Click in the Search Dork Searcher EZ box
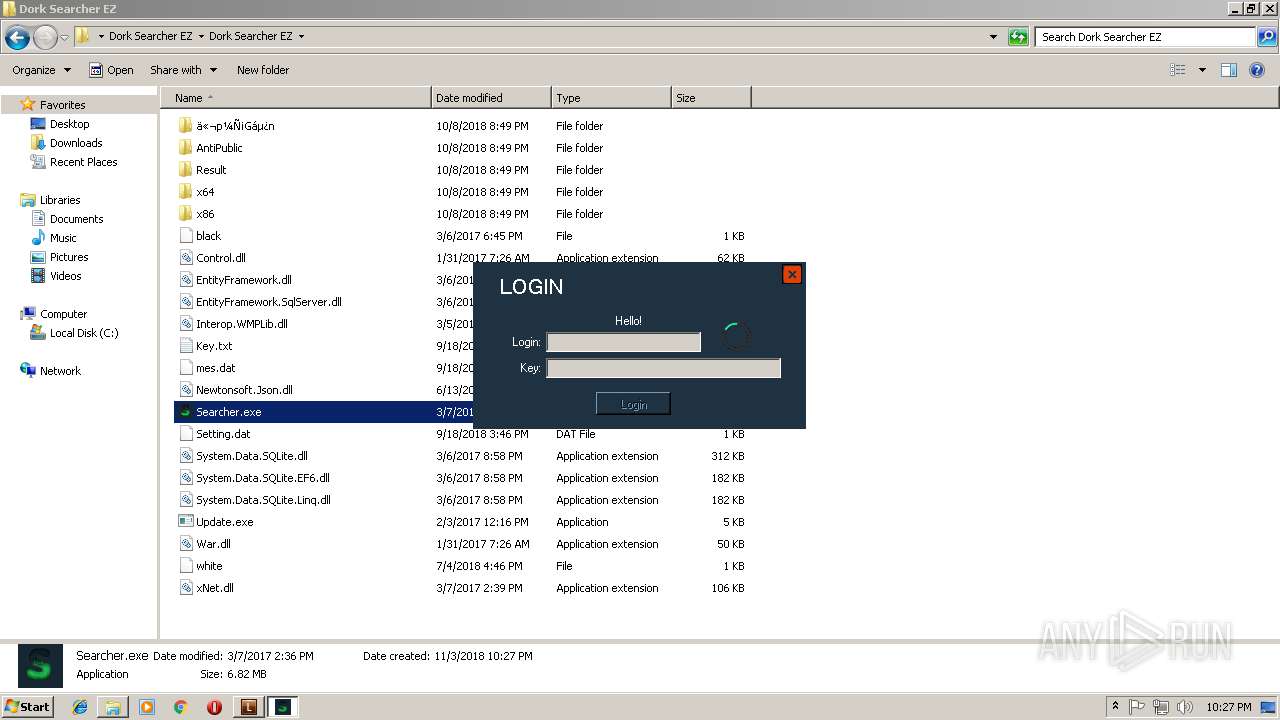The height and width of the screenshot is (720, 1280). point(1146,37)
